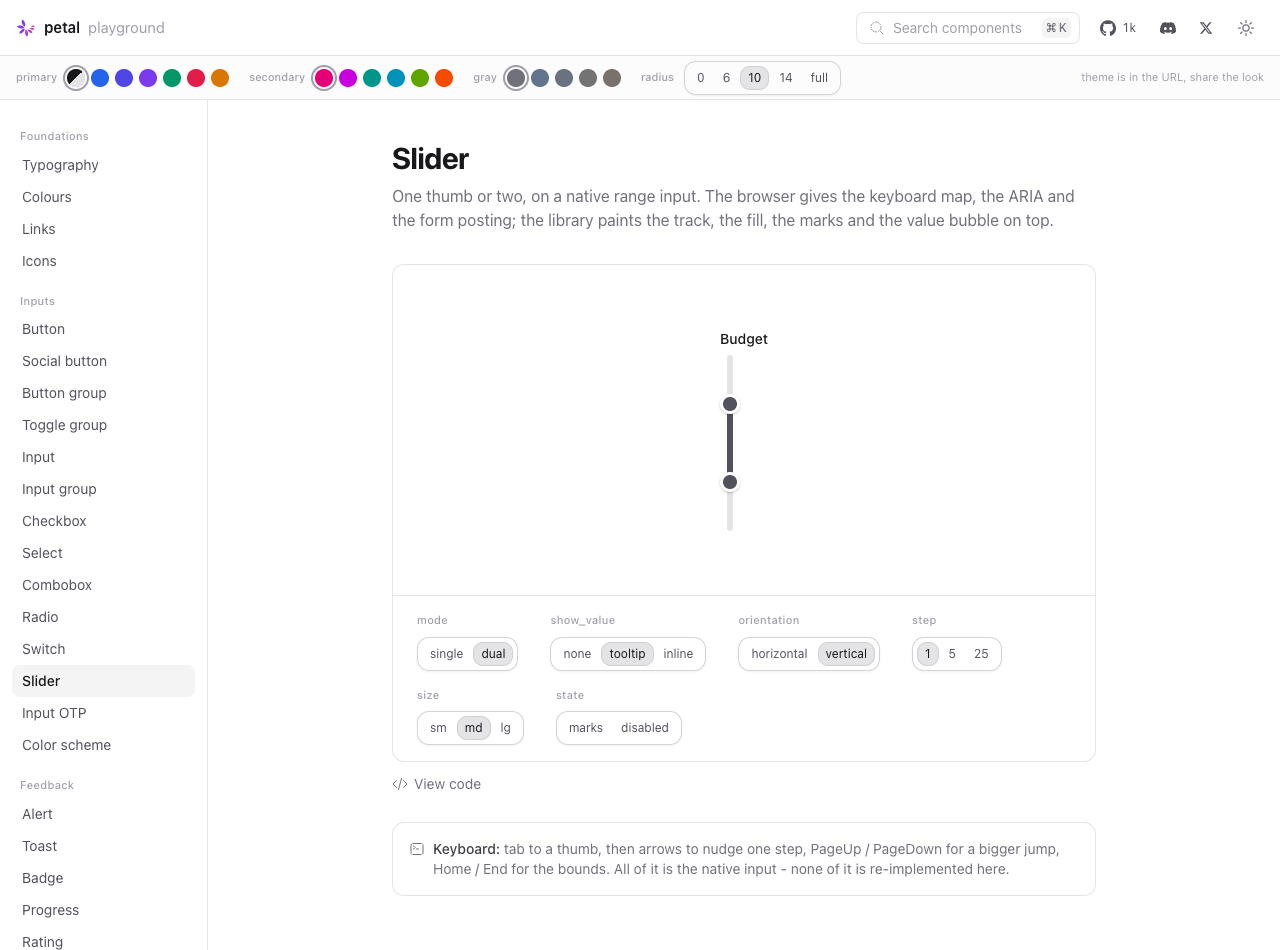Toggle the marks state option
This screenshot has height=950, width=1280.
(x=586, y=728)
